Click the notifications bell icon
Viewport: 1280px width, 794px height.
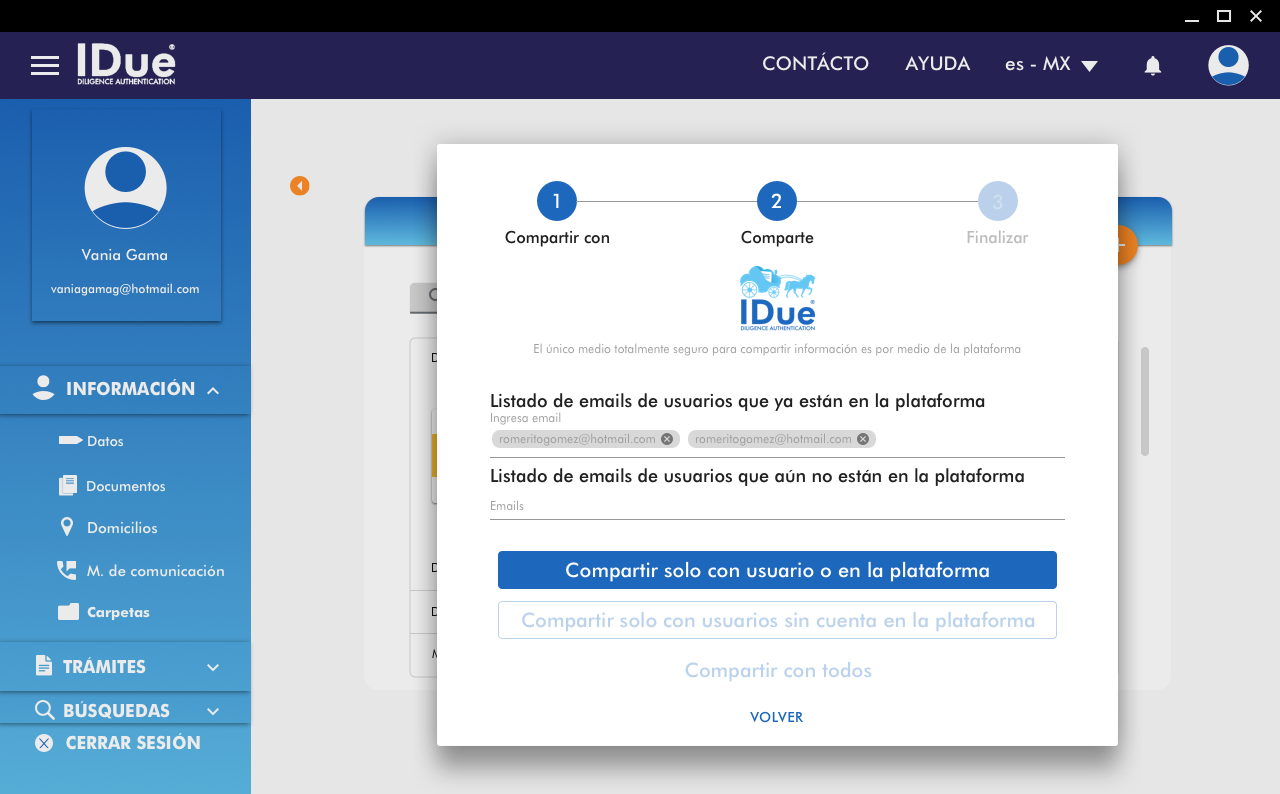coord(1152,66)
